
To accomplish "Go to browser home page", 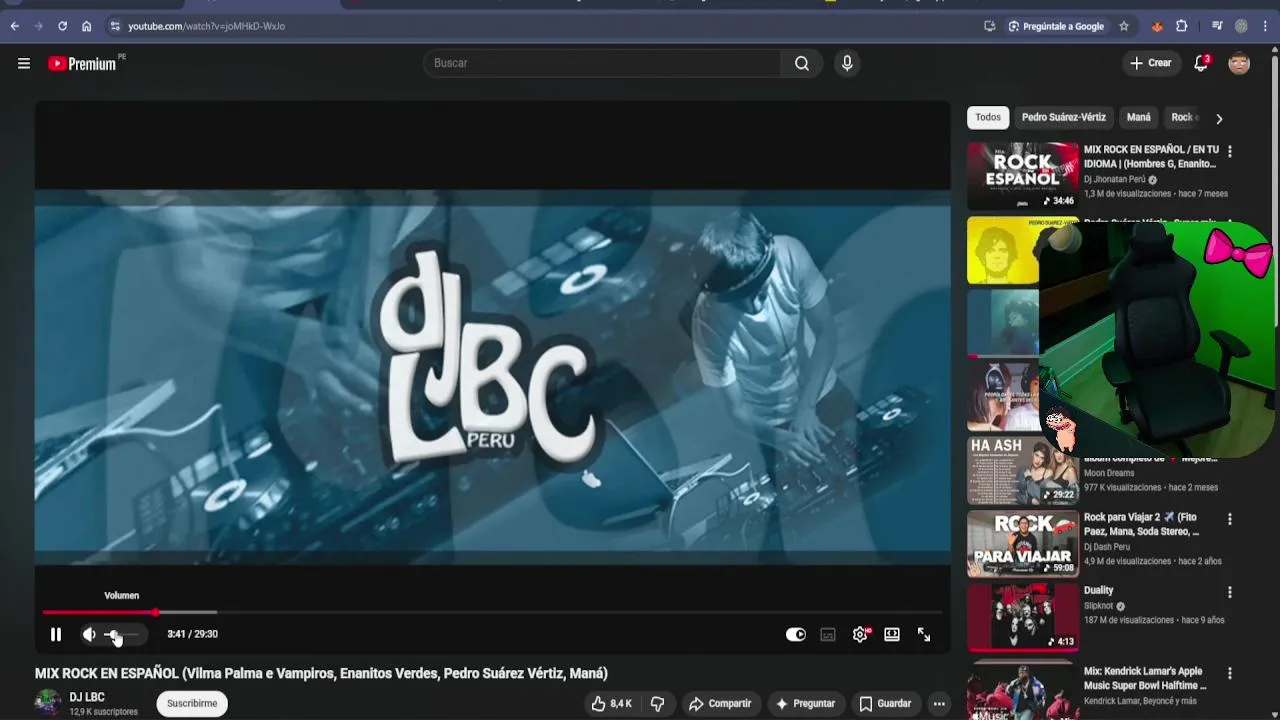I will point(86,26).
